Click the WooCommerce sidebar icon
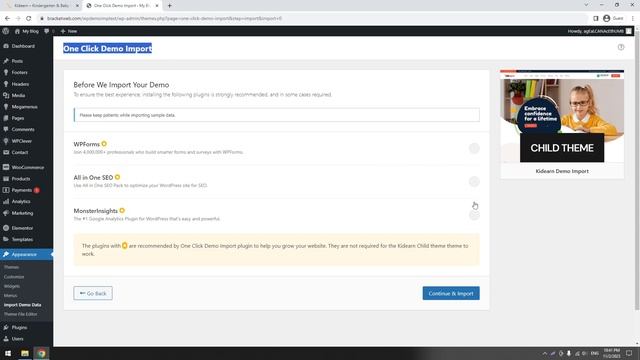 click(x=6, y=167)
